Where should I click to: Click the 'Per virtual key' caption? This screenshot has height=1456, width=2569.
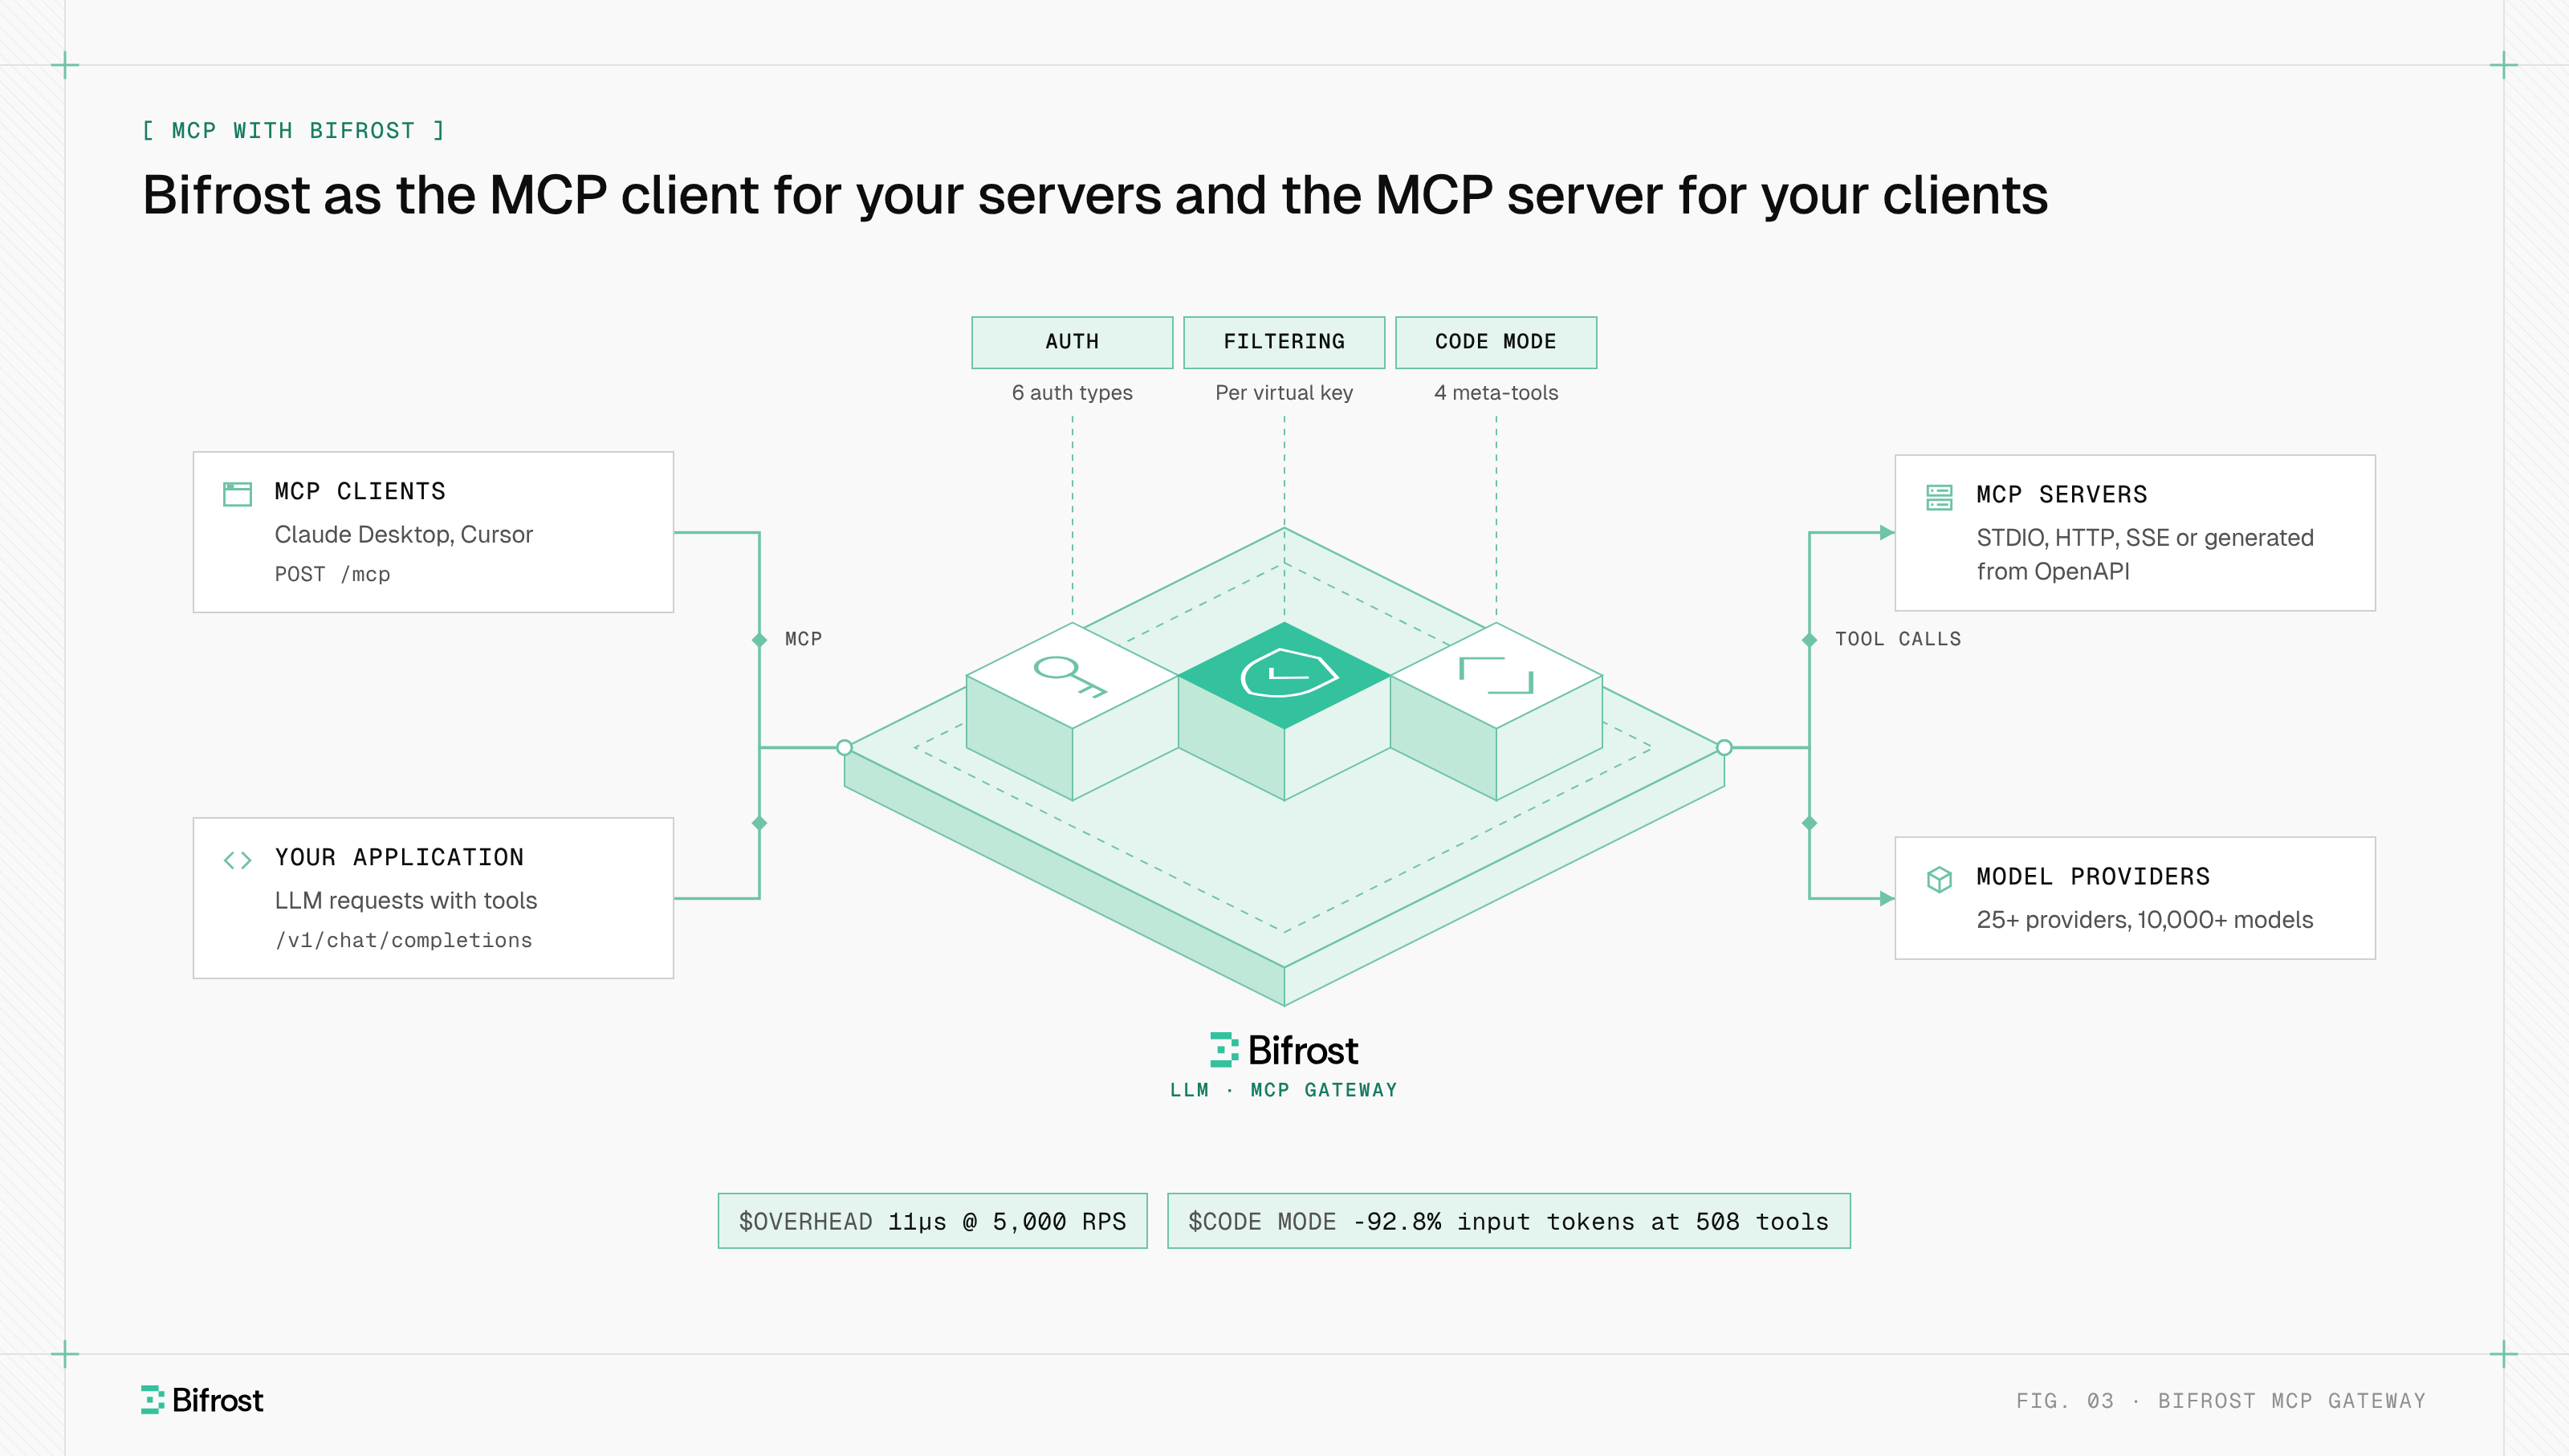[x=1284, y=393]
